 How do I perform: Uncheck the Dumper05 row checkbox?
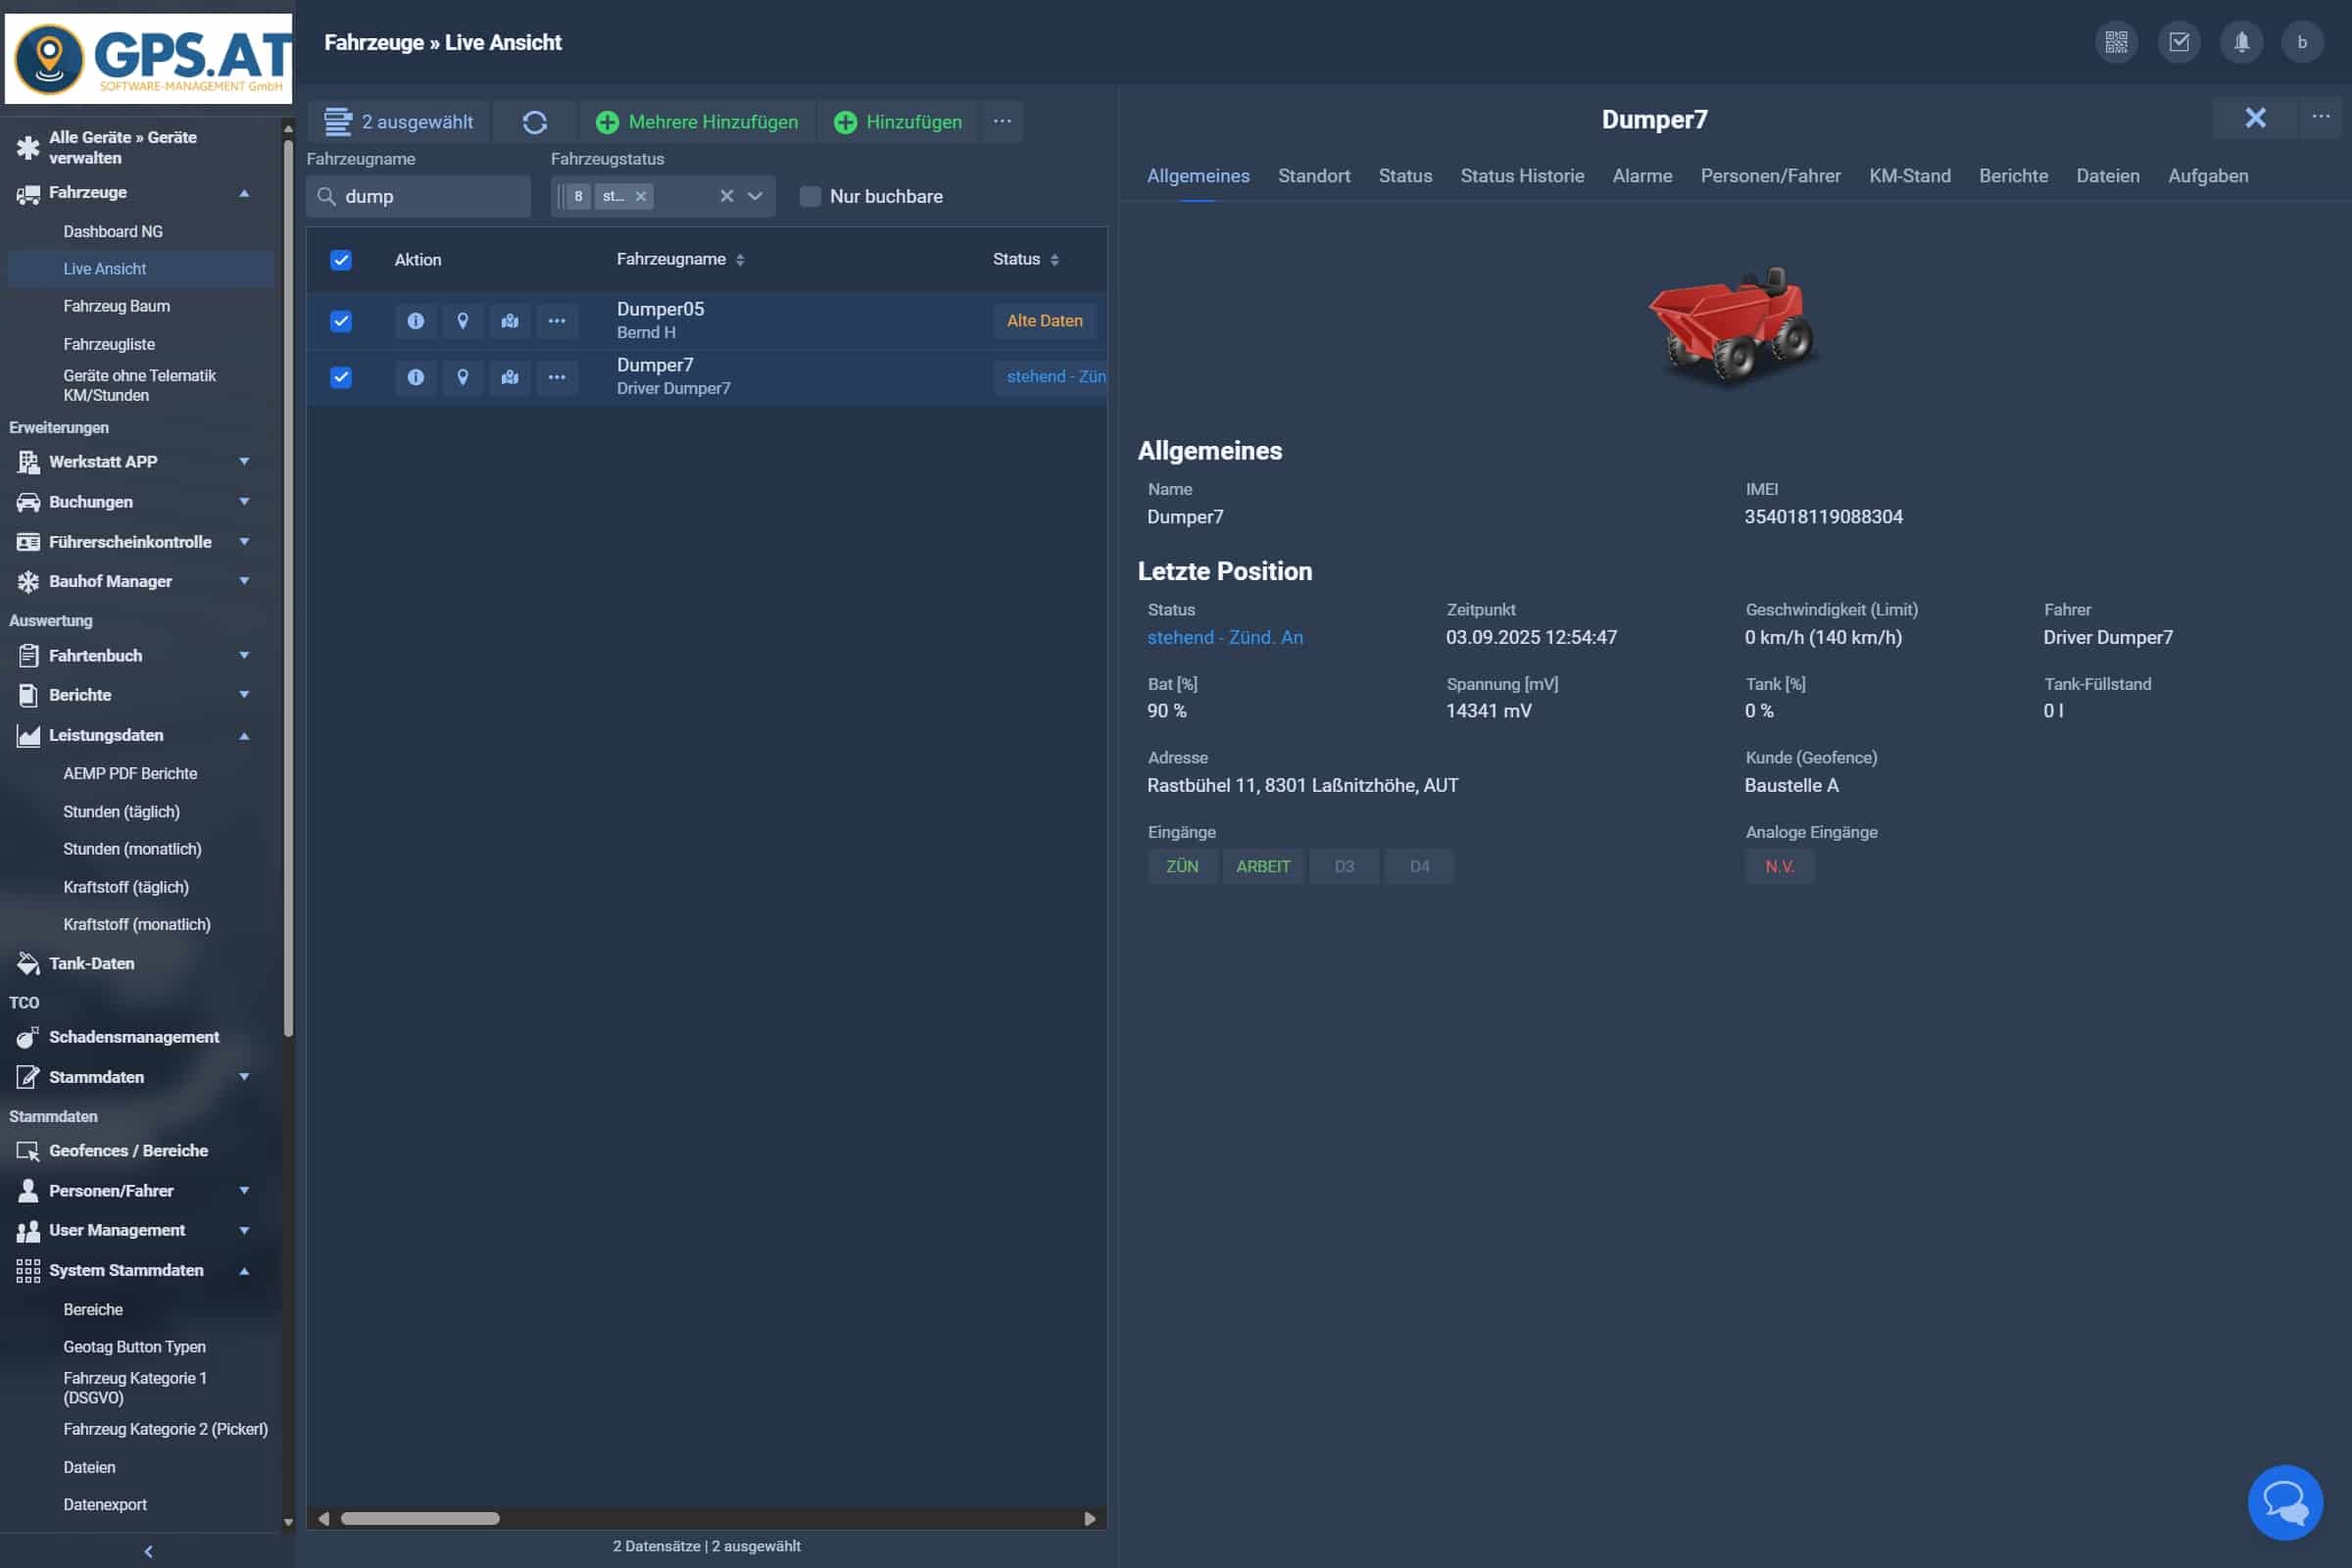tap(341, 321)
